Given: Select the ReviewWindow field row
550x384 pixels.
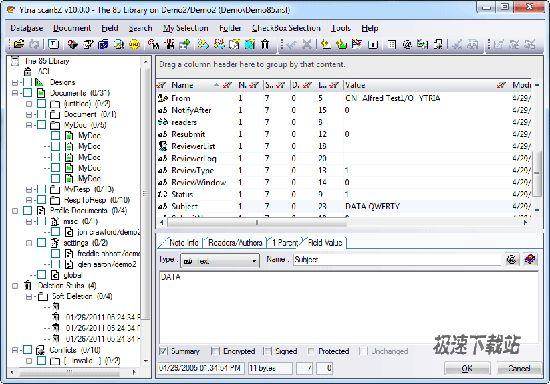Looking at the screenshot, I should point(344,182).
